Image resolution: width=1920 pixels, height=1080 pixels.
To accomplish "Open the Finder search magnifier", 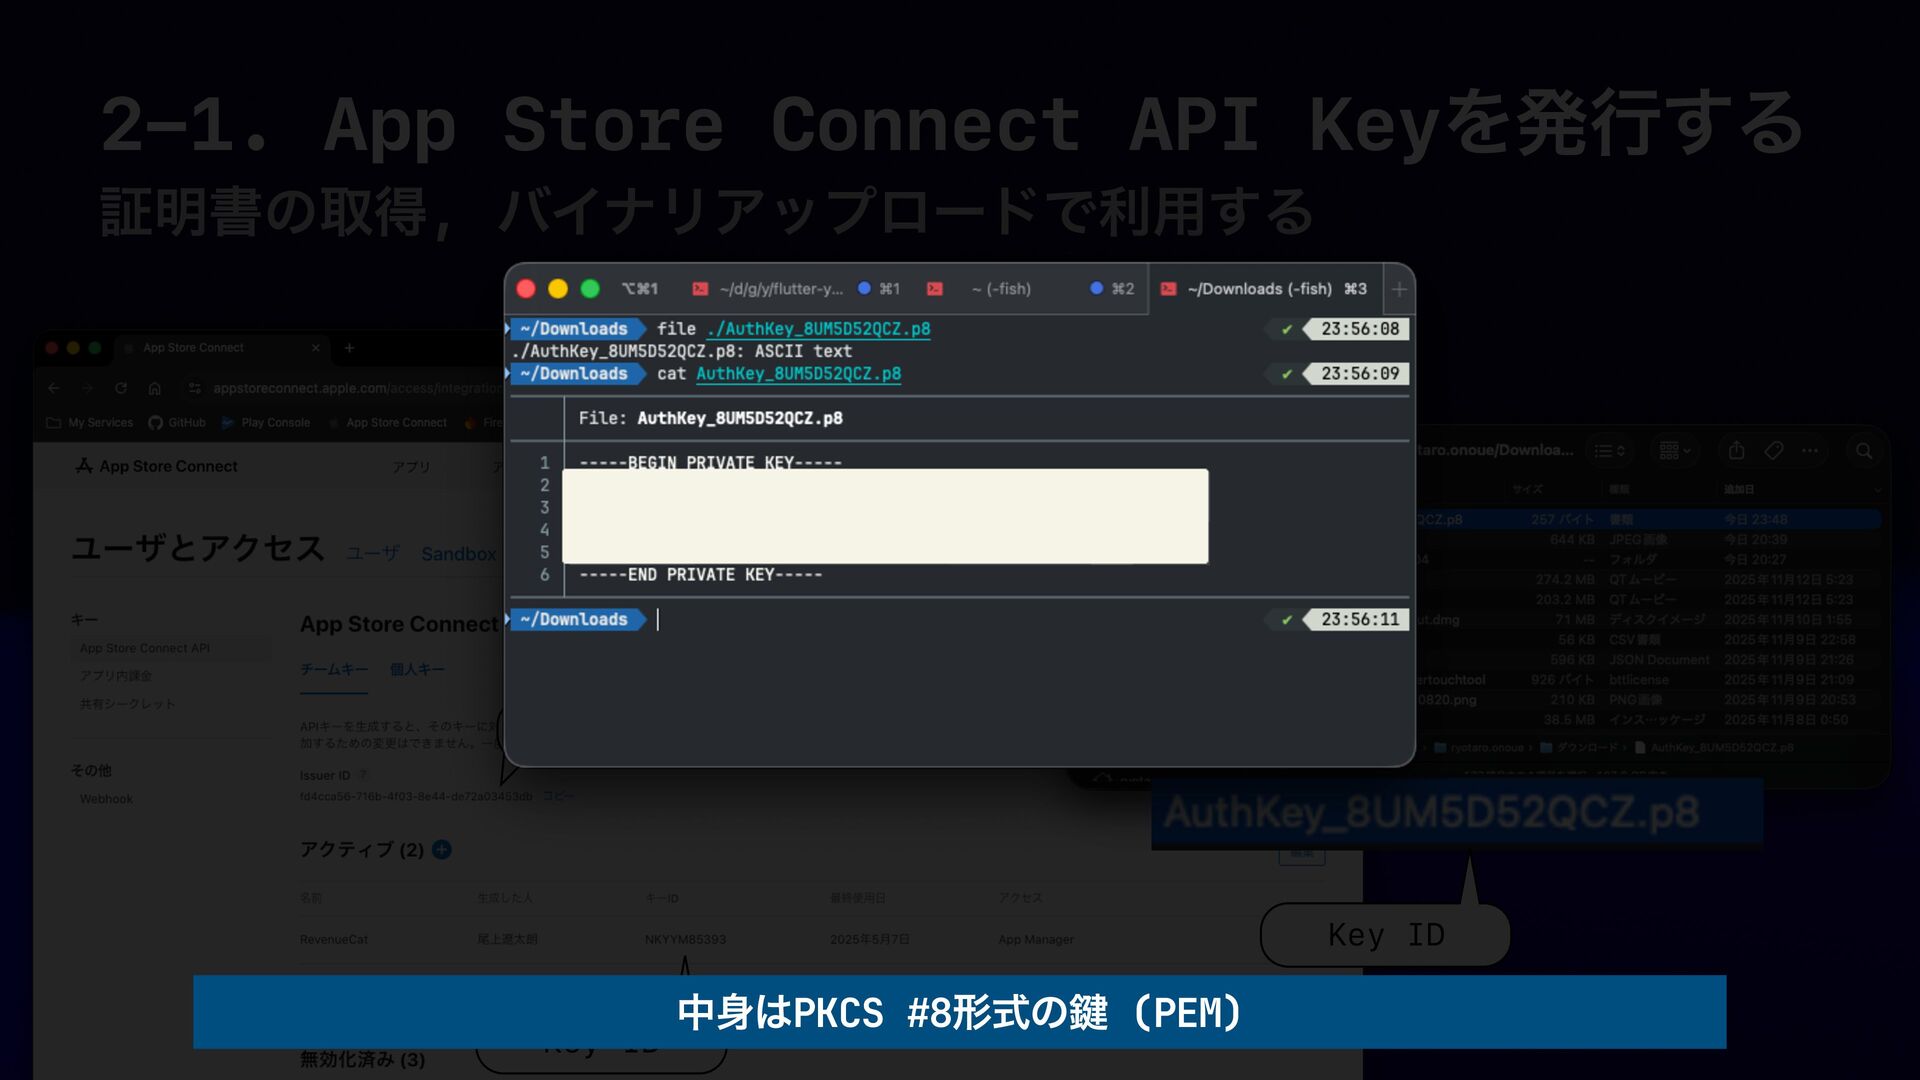I will (1864, 451).
